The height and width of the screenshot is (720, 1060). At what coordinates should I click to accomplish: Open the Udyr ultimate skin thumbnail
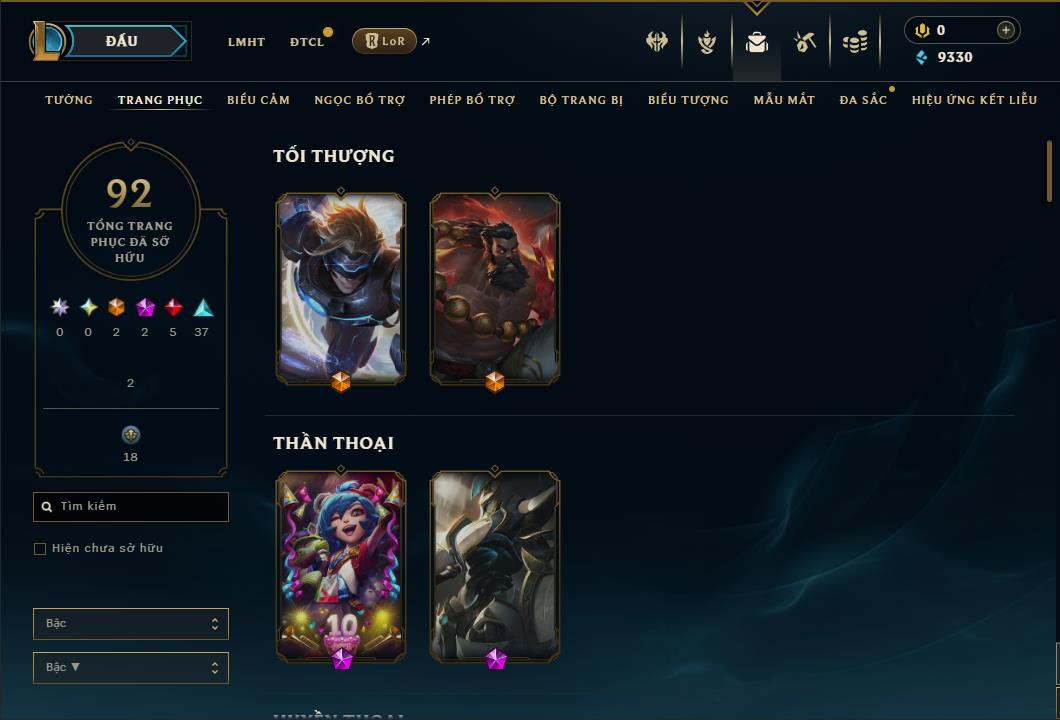point(495,289)
